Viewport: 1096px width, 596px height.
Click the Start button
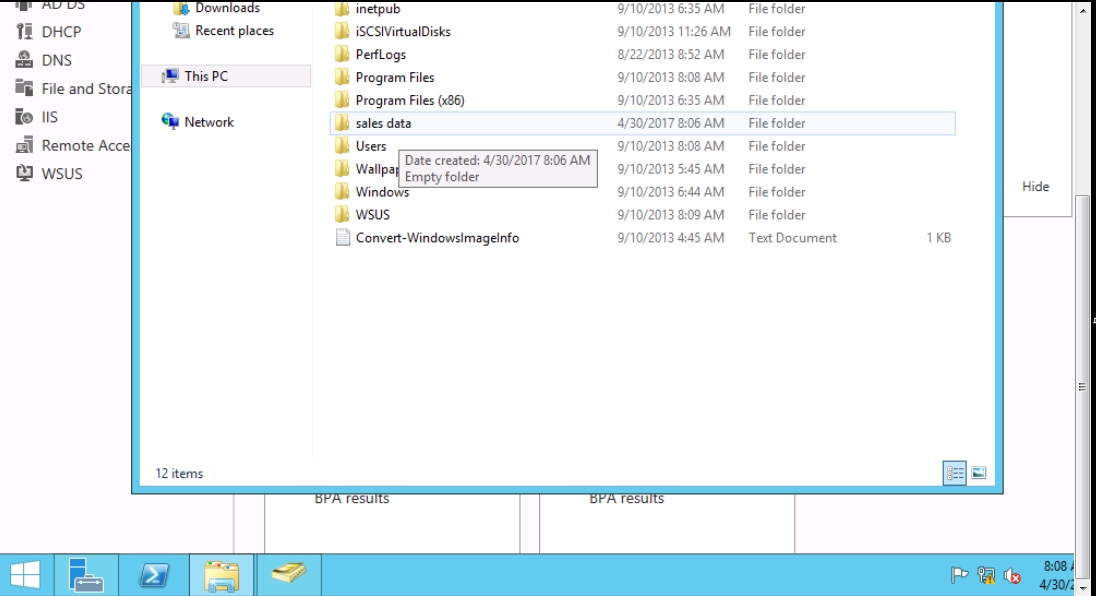(x=26, y=576)
